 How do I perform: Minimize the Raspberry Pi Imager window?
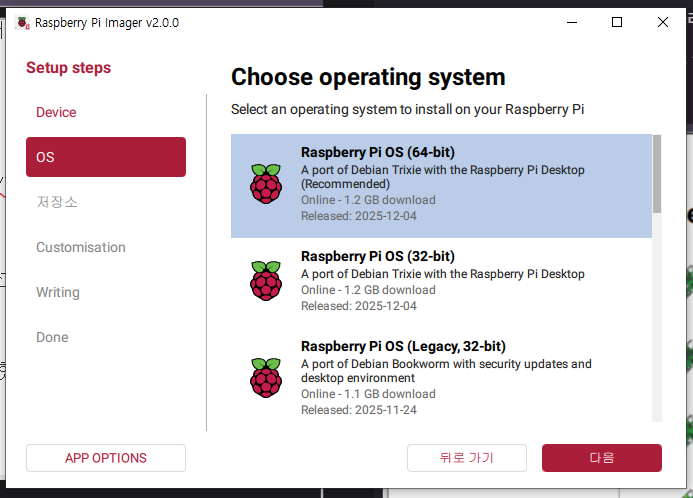(x=572, y=22)
